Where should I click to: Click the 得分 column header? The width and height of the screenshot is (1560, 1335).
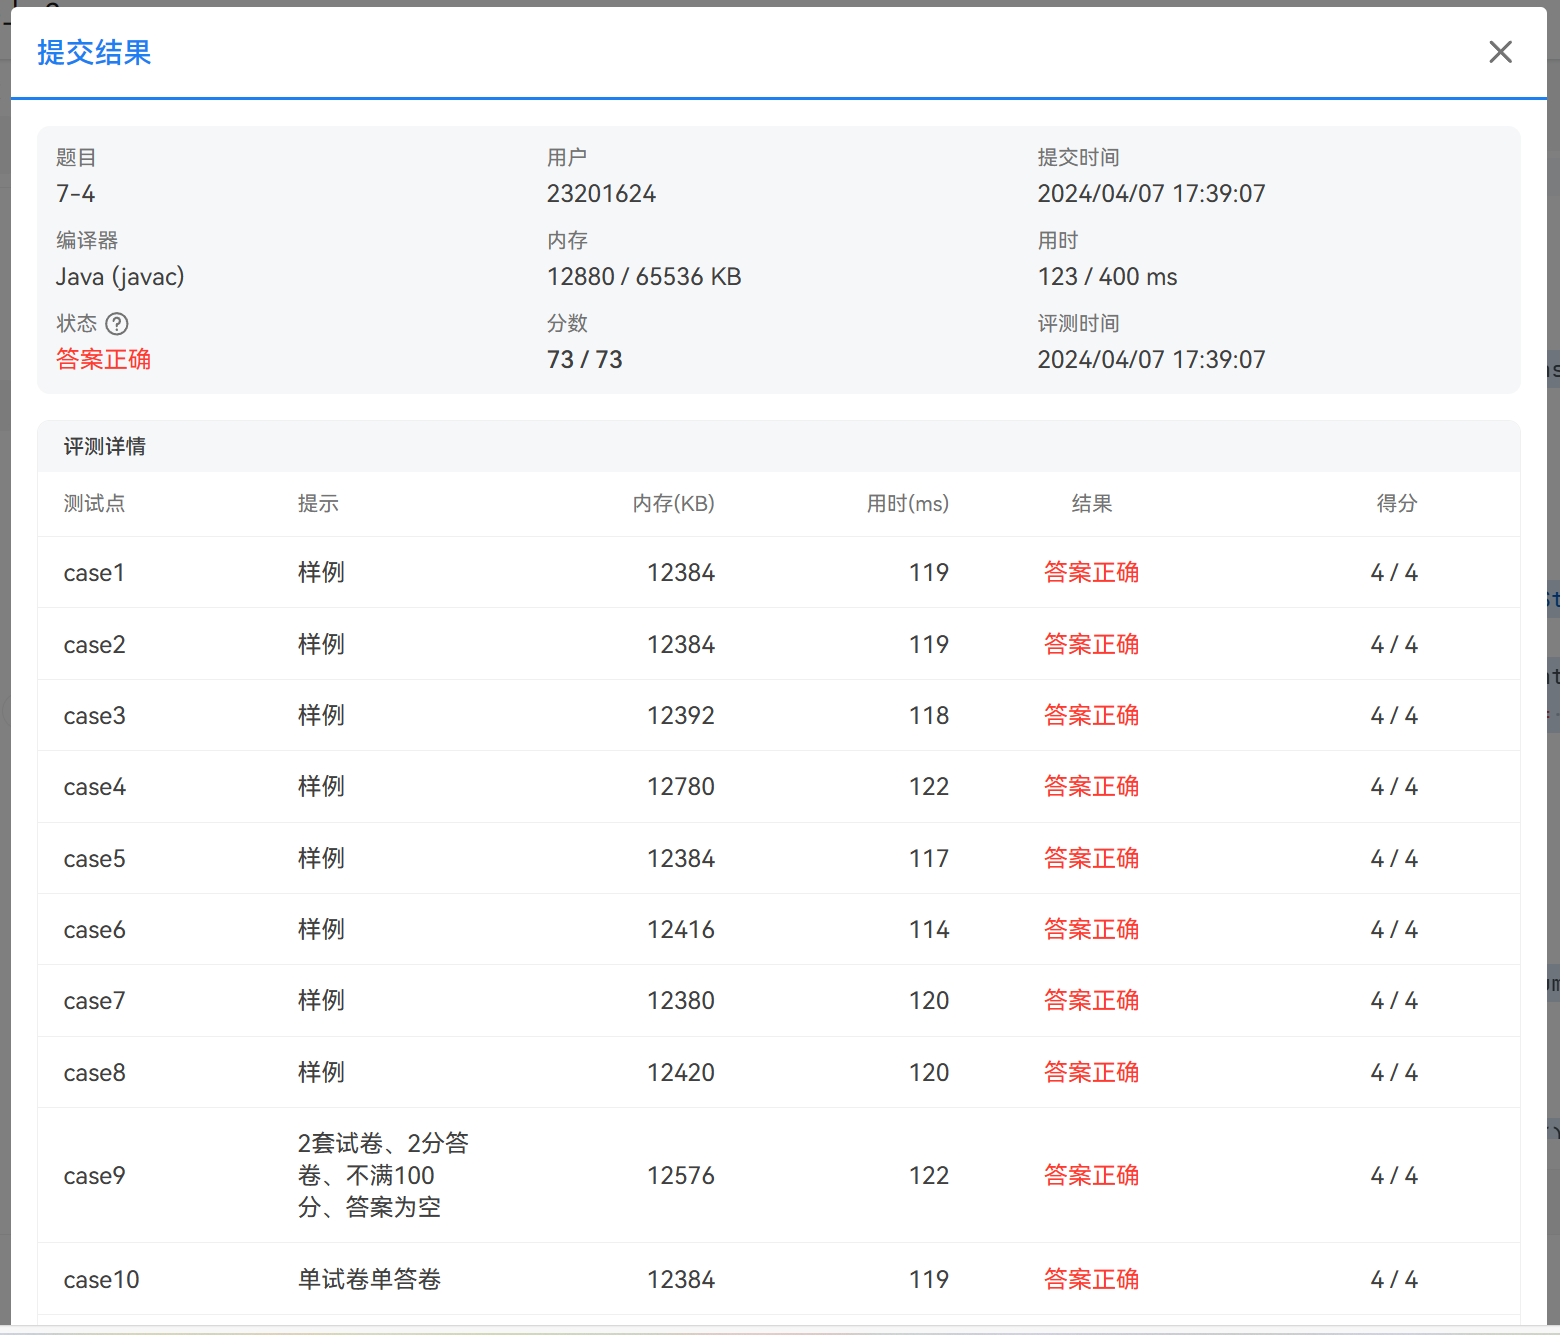1396,504
